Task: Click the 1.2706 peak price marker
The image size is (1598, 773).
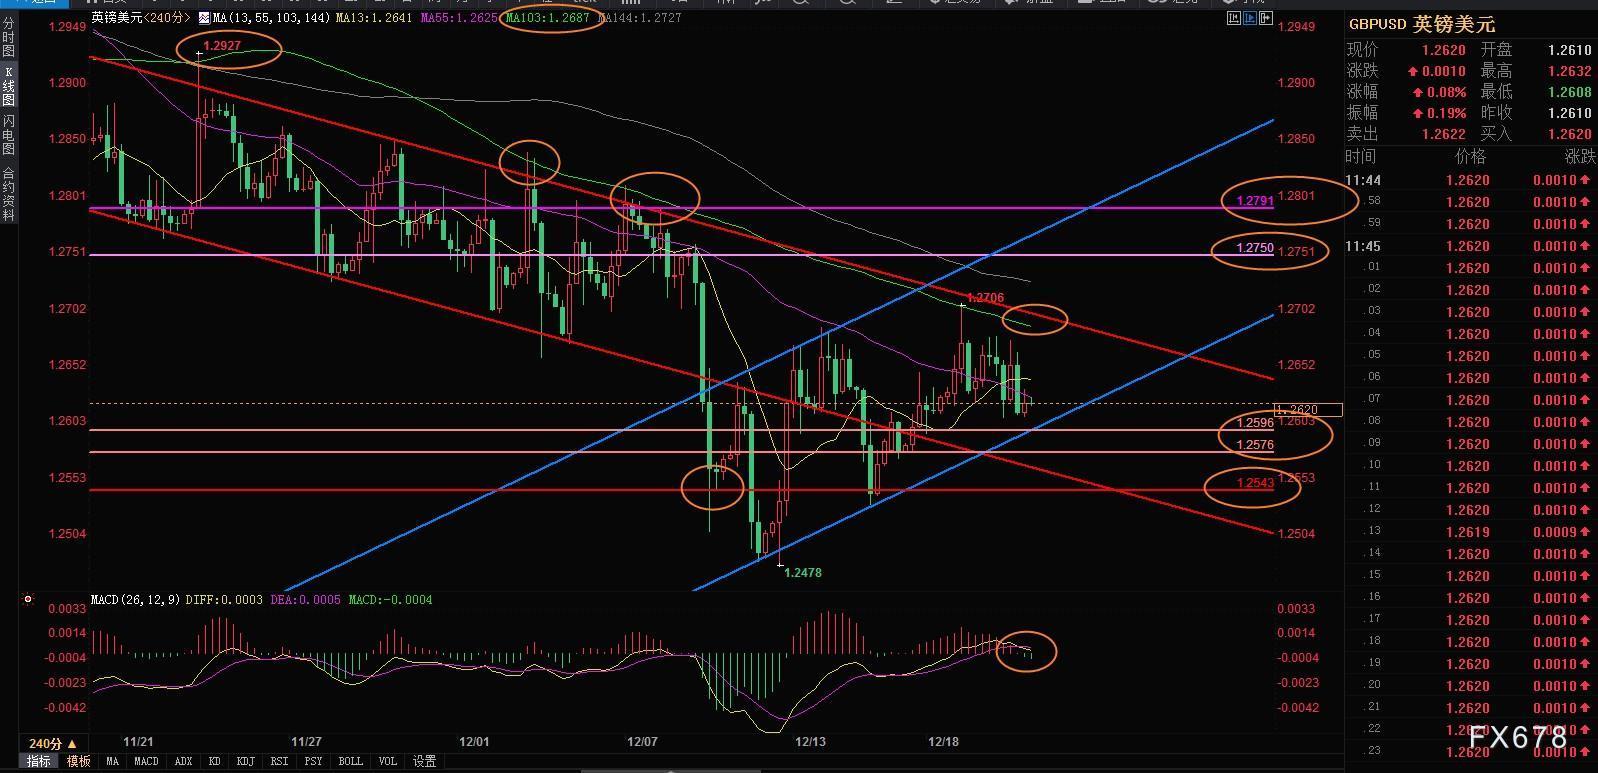Action: point(986,298)
